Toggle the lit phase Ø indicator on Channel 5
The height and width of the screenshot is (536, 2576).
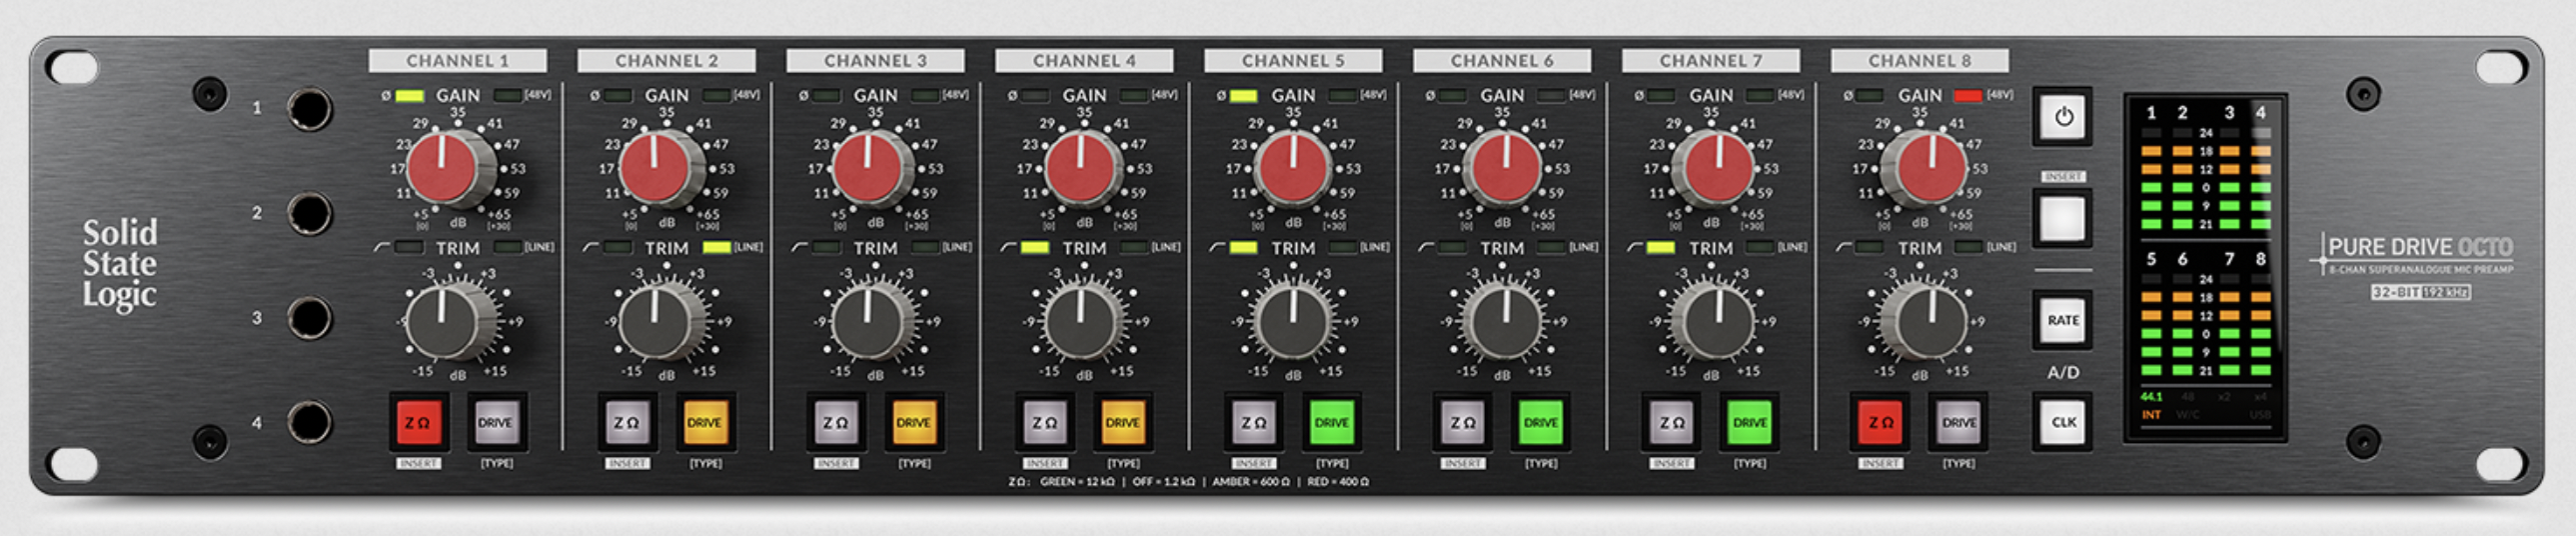tap(1243, 96)
